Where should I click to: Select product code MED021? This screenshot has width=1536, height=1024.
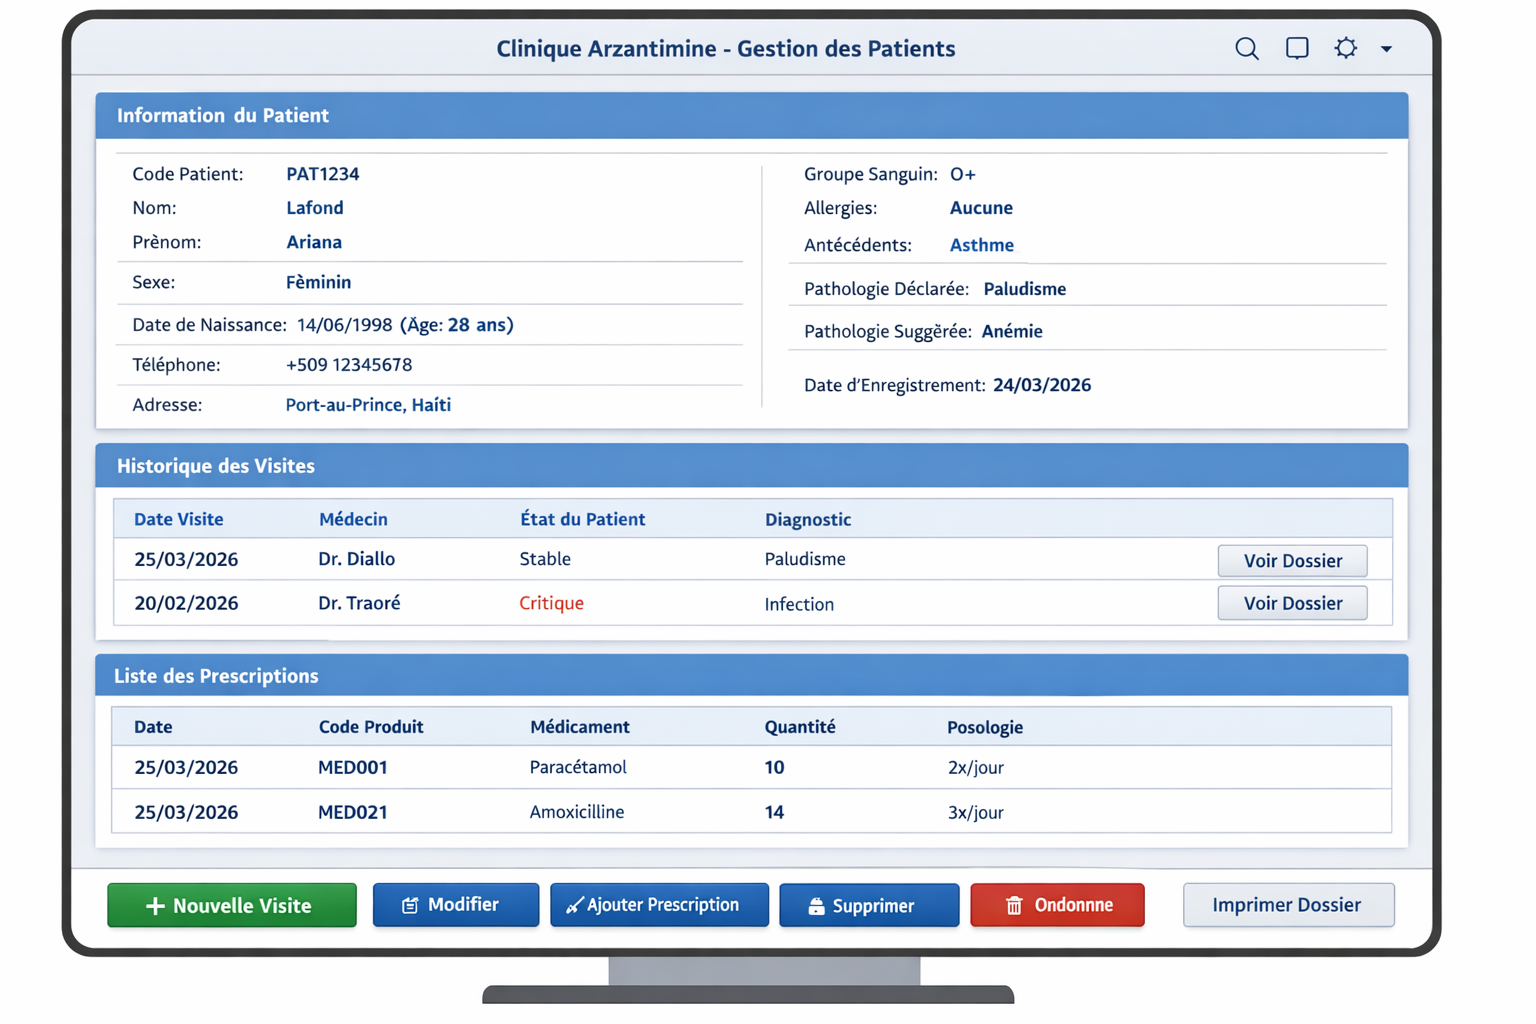click(353, 812)
